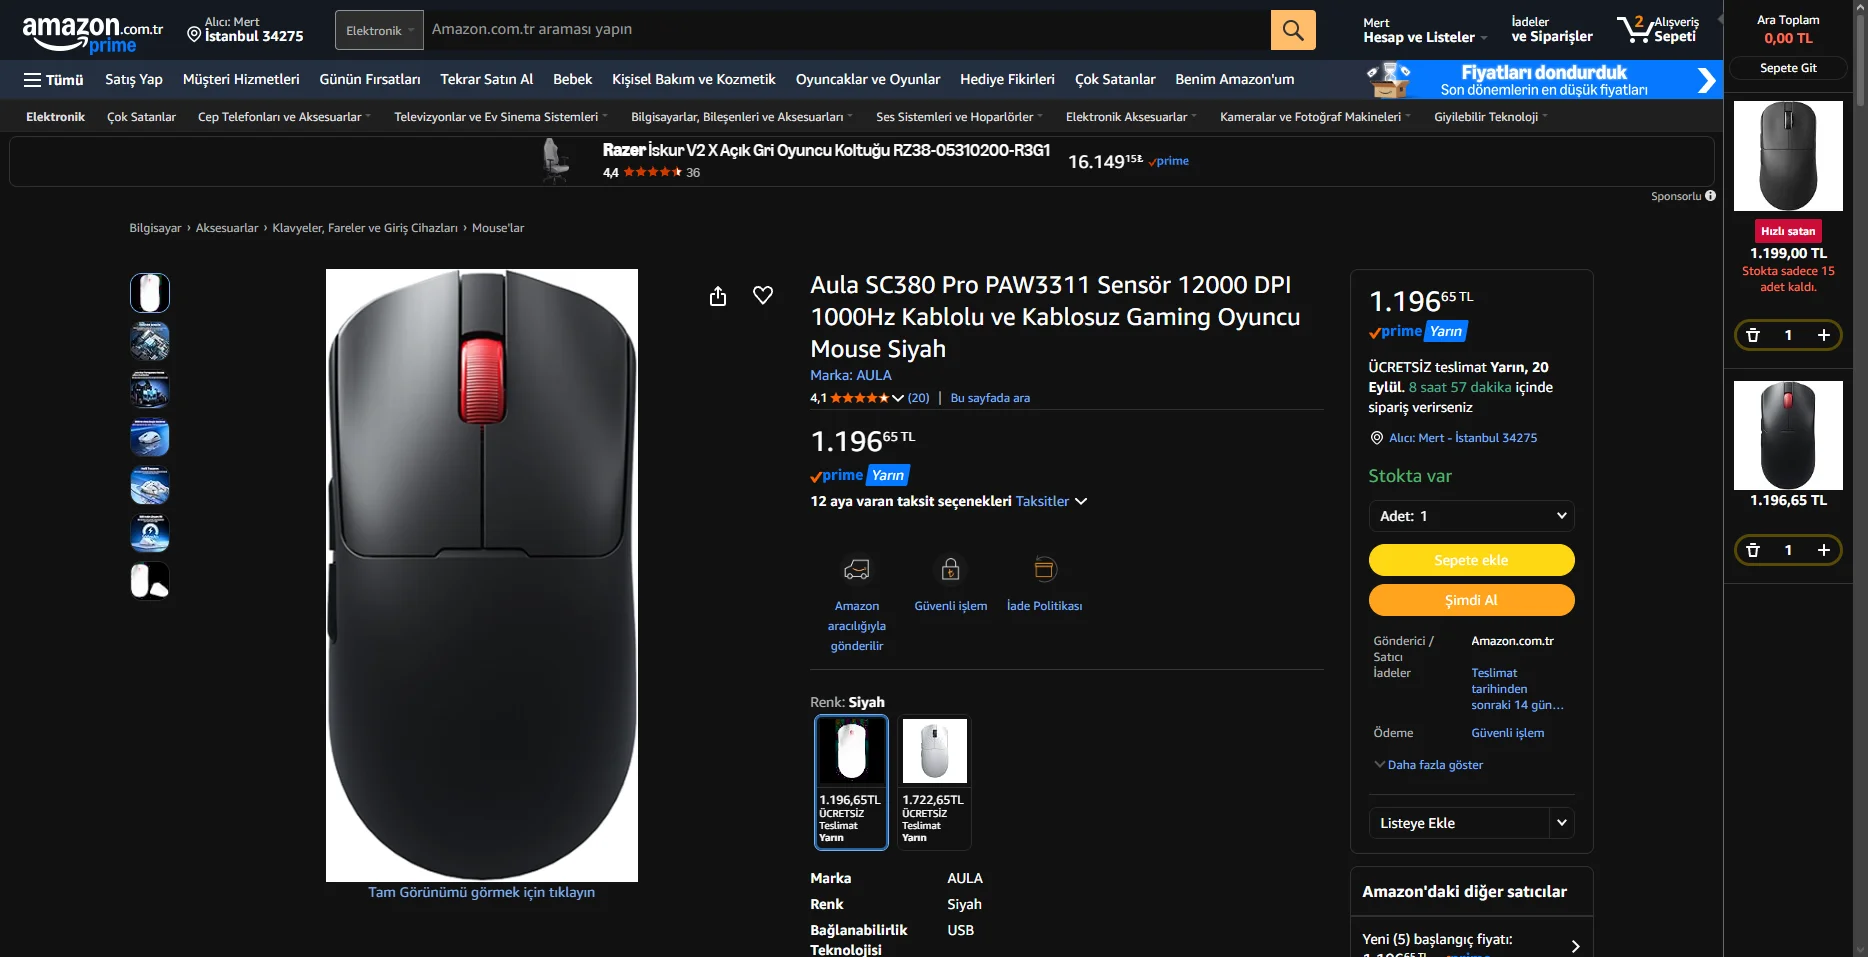Open the (20) reviews link
This screenshot has width=1868, height=957.
point(918,398)
